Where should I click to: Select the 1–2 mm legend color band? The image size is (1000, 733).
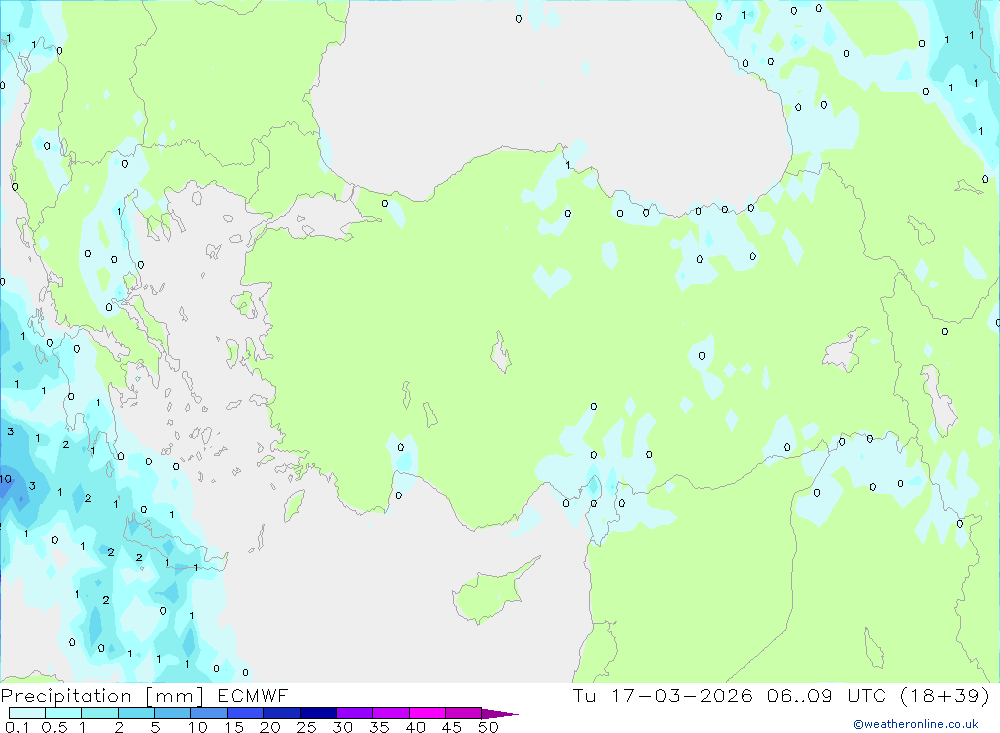tap(100, 713)
